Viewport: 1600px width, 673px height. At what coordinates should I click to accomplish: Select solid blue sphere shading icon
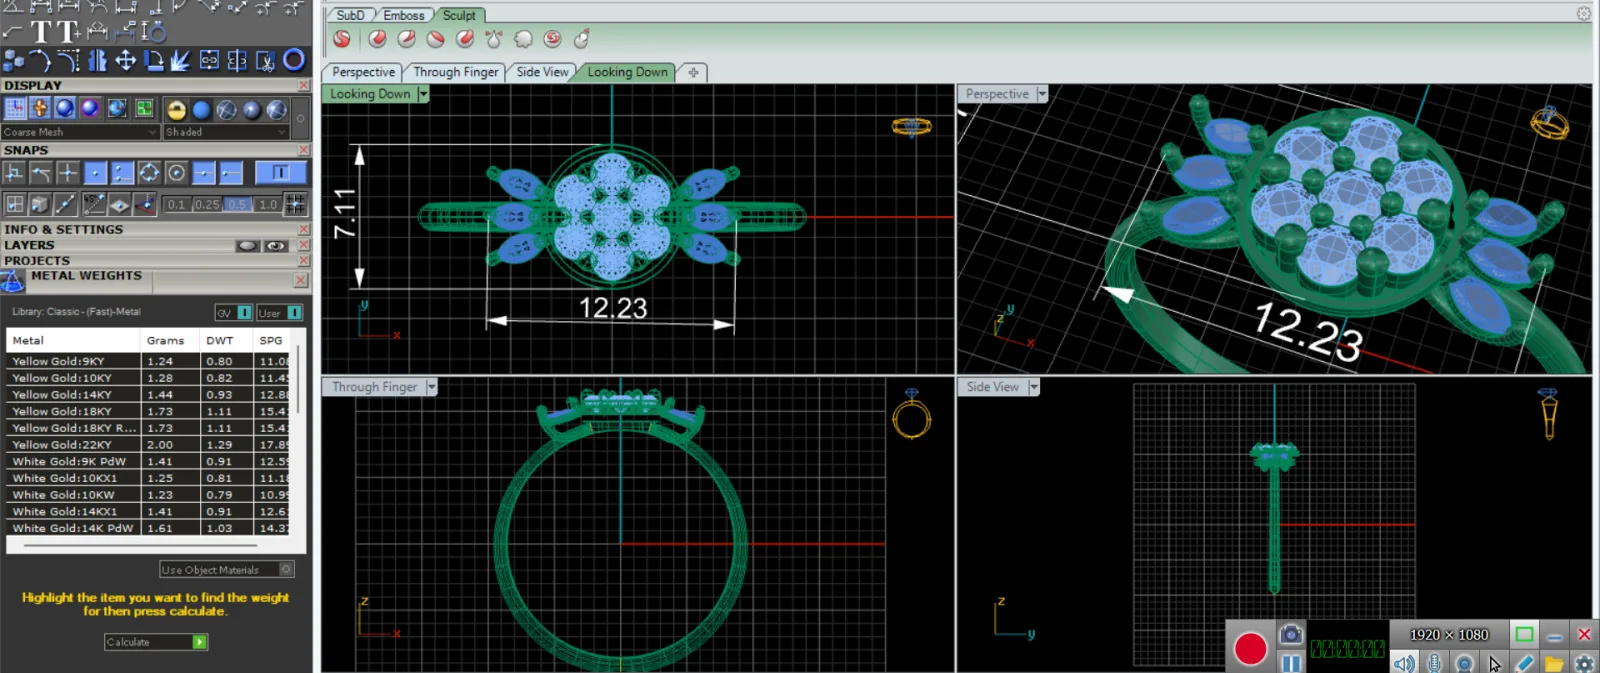(x=201, y=110)
